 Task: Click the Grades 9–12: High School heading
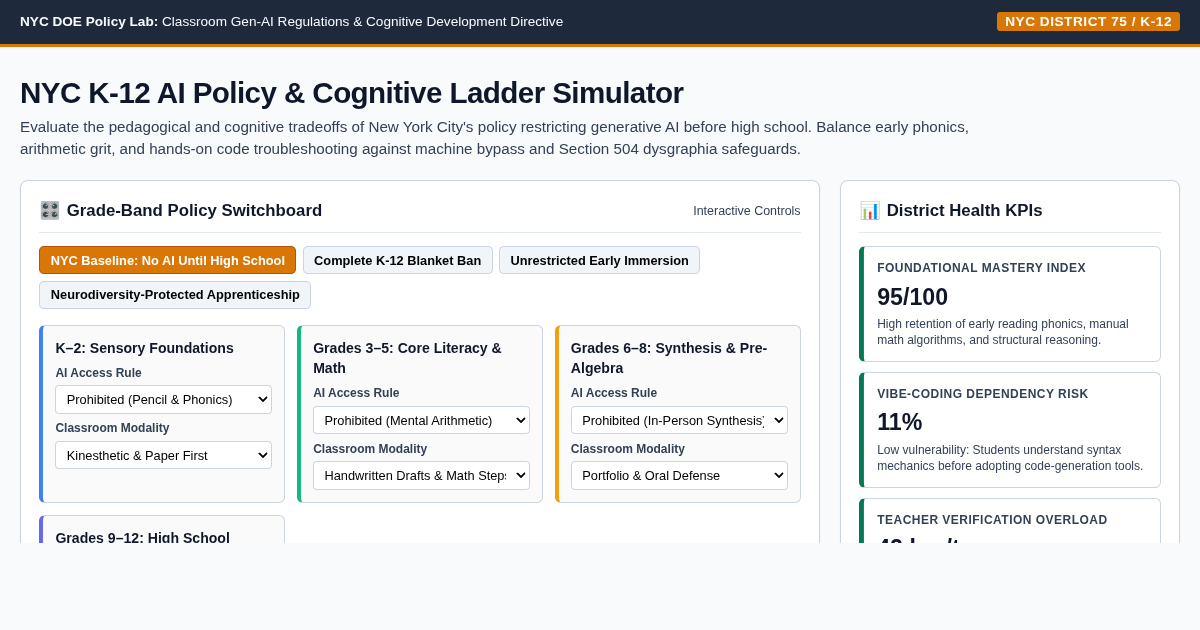[x=142, y=537]
